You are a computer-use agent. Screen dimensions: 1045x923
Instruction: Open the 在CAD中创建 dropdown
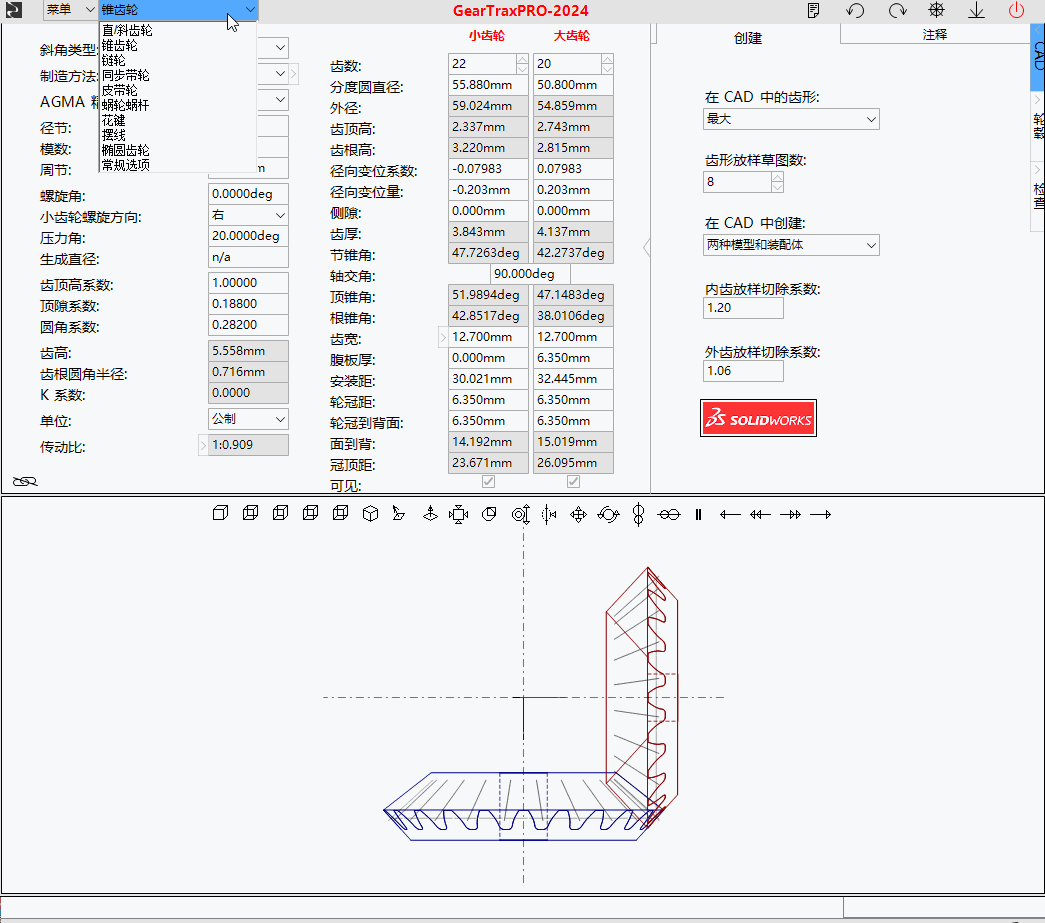click(x=791, y=245)
